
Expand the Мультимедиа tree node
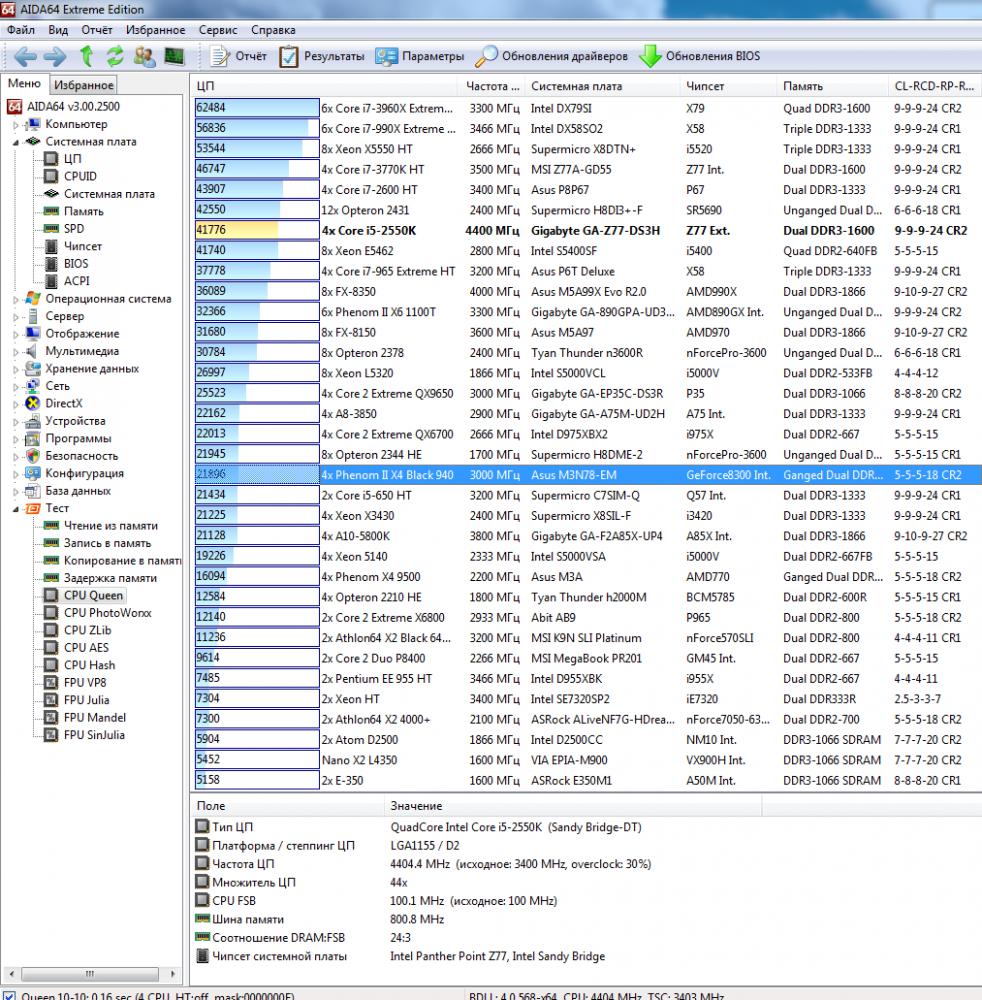[16, 351]
